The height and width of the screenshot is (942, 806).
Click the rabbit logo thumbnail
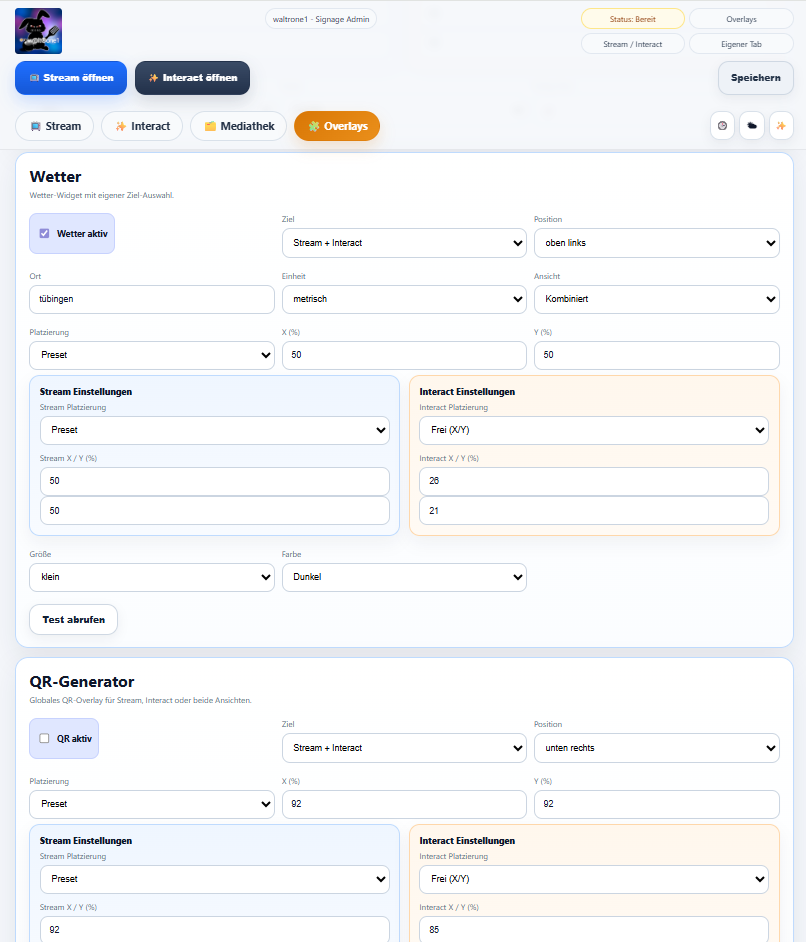[x=38, y=31]
